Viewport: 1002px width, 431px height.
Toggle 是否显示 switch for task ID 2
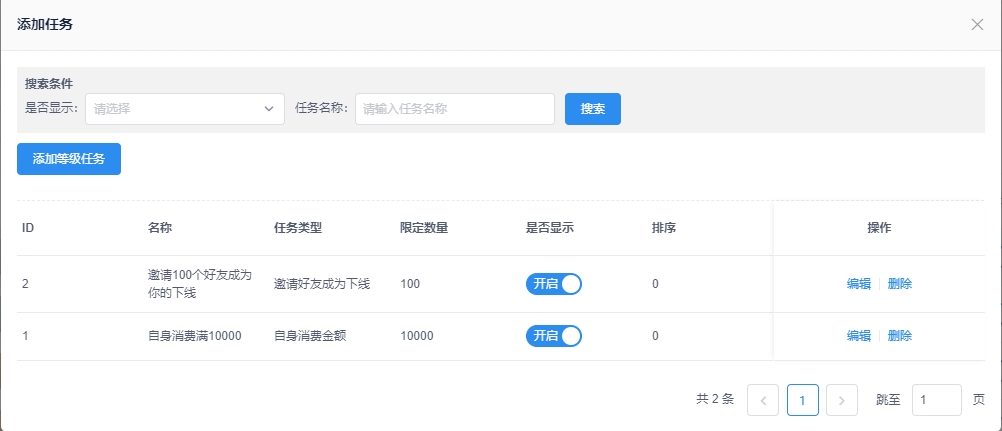pyautogui.click(x=554, y=284)
